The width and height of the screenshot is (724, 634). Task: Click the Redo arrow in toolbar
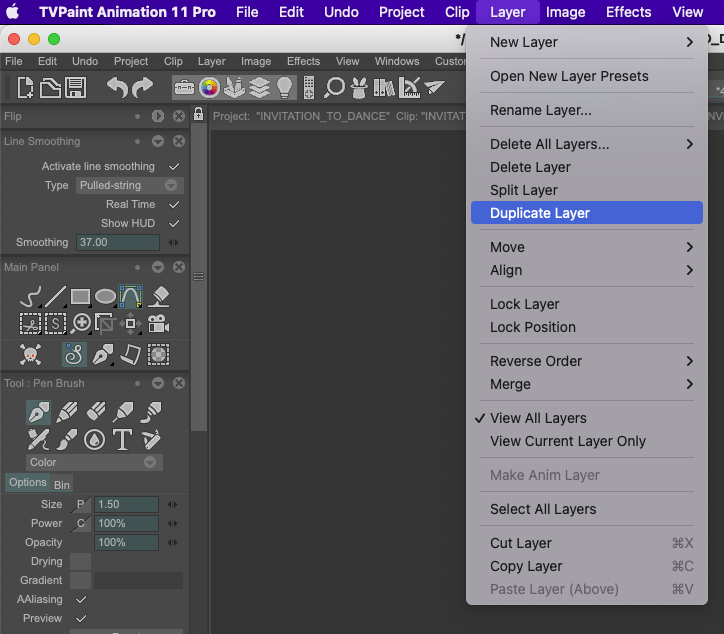tap(142, 87)
